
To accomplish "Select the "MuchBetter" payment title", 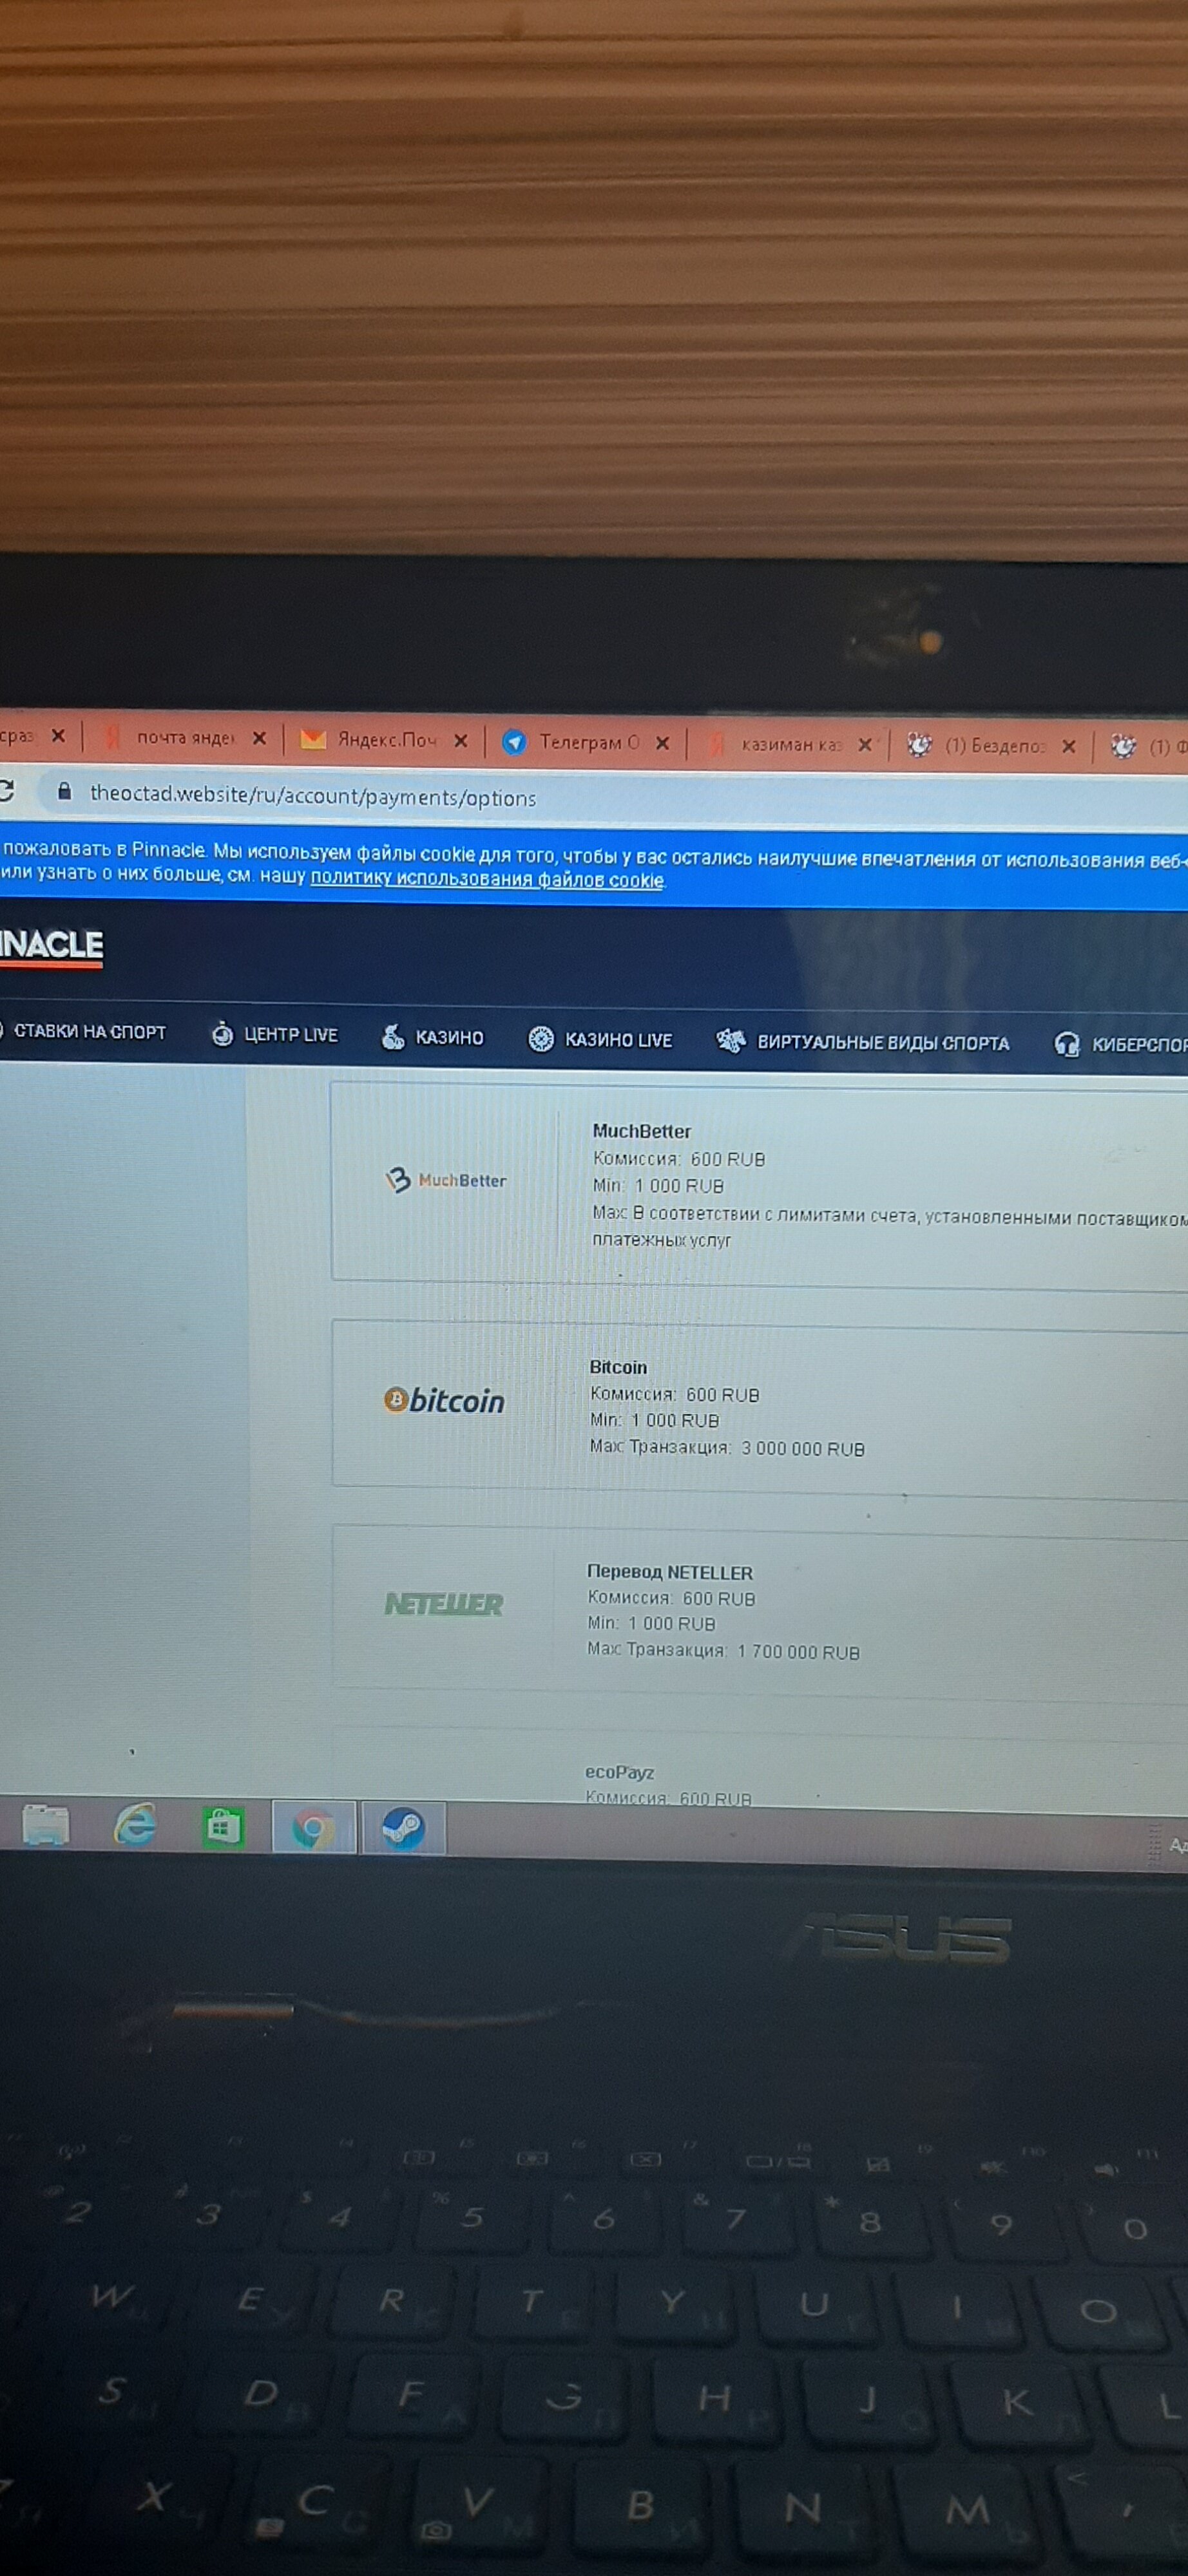I will (x=641, y=1131).
